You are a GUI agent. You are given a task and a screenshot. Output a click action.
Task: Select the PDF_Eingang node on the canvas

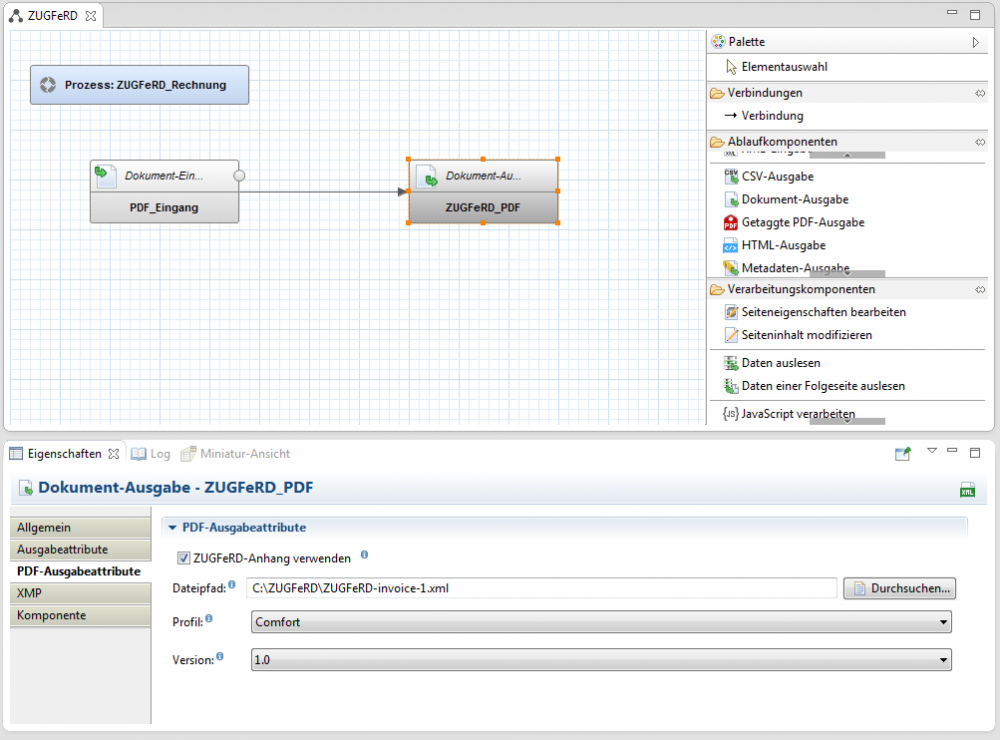(x=164, y=191)
